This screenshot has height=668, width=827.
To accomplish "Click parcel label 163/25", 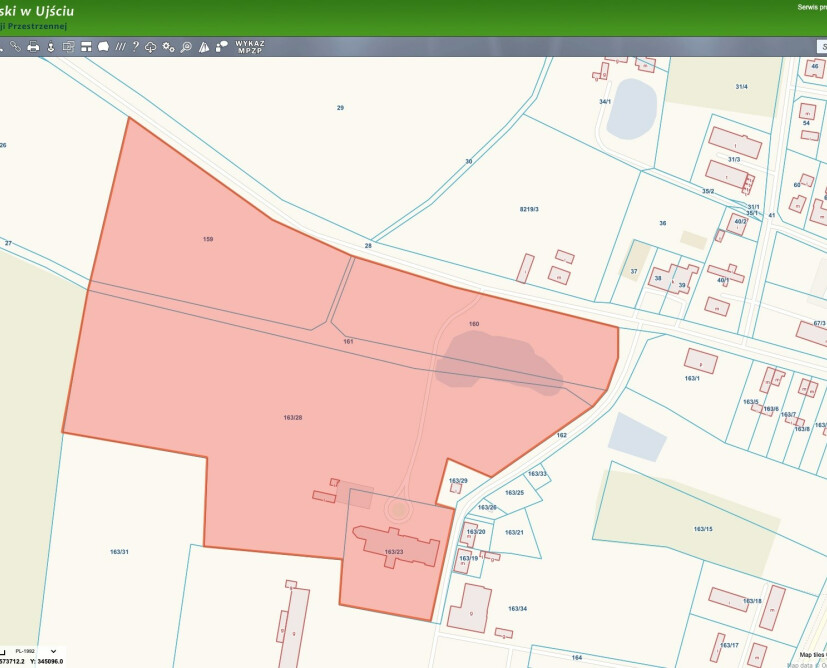I will [x=514, y=493].
